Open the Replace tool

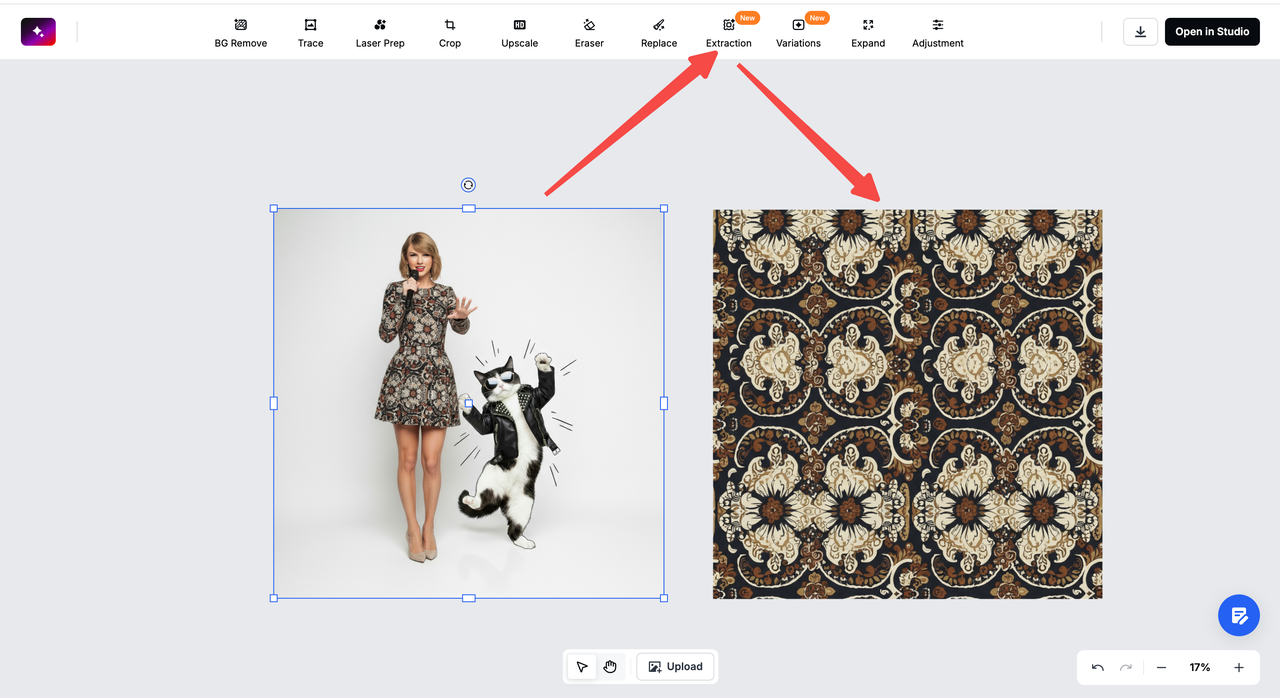pyautogui.click(x=658, y=32)
